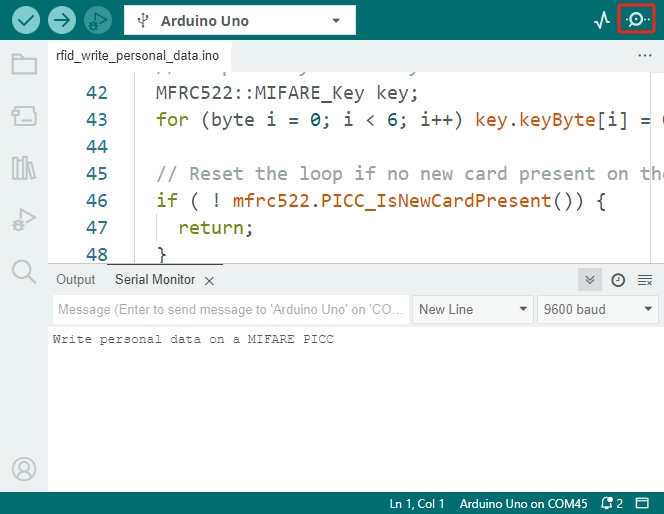Open the Library Manager in sidebar
Image resolution: width=664 pixels, height=514 pixels.
click(x=24, y=168)
